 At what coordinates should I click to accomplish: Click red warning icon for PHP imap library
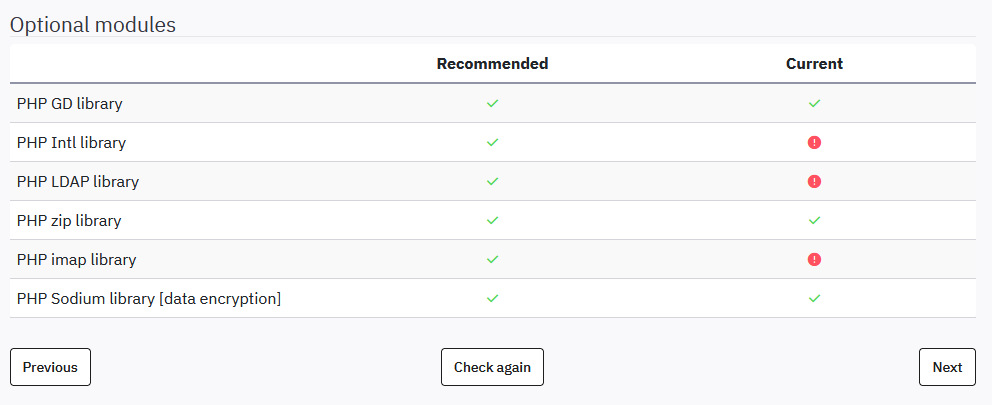pyautogui.click(x=814, y=259)
